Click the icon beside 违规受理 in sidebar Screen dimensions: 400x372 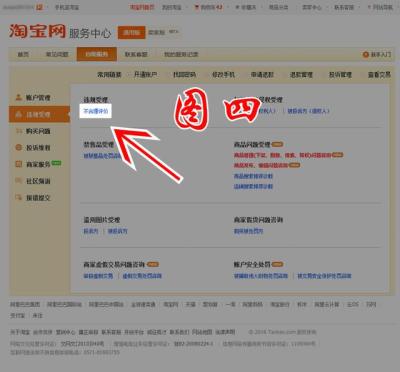[x=19, y=115]
